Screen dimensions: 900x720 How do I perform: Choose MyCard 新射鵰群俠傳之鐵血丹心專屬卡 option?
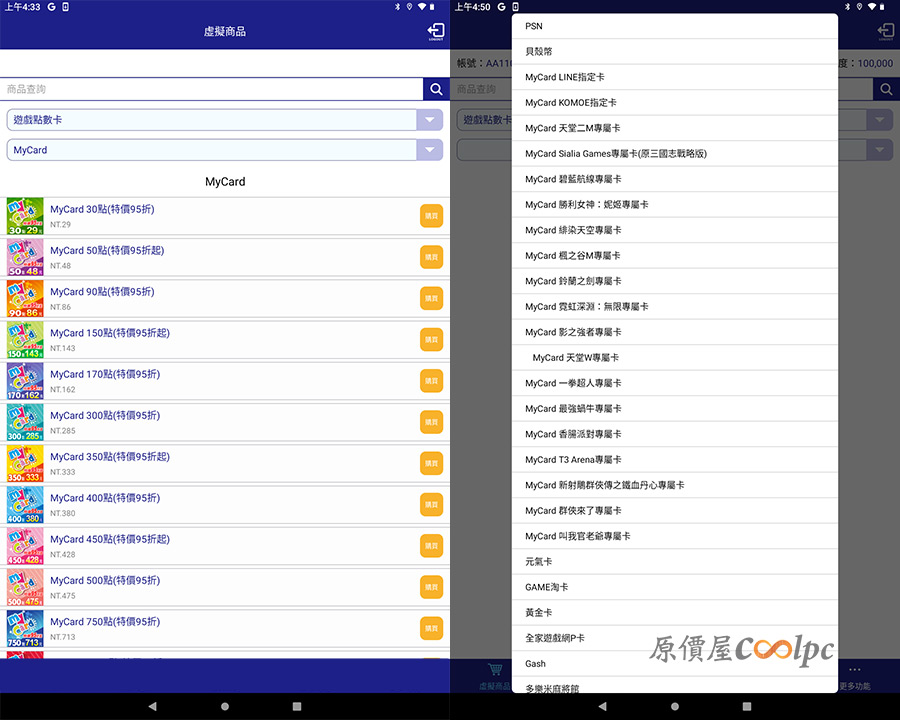(674, 485)
